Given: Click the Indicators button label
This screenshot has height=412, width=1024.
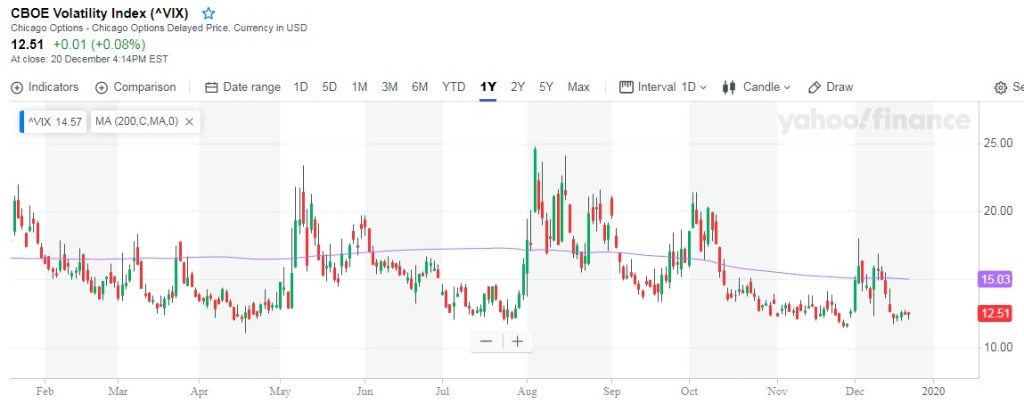Looking at the screenshot, I should click(54, 87).
